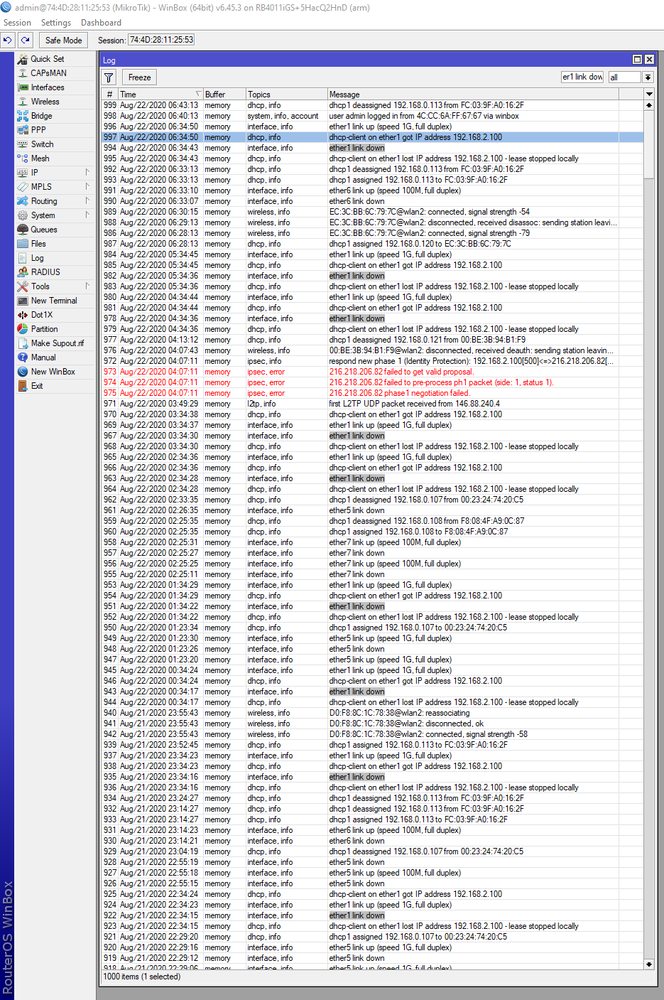
Task: Expand the IP submenu
Action: click(35, 172)
